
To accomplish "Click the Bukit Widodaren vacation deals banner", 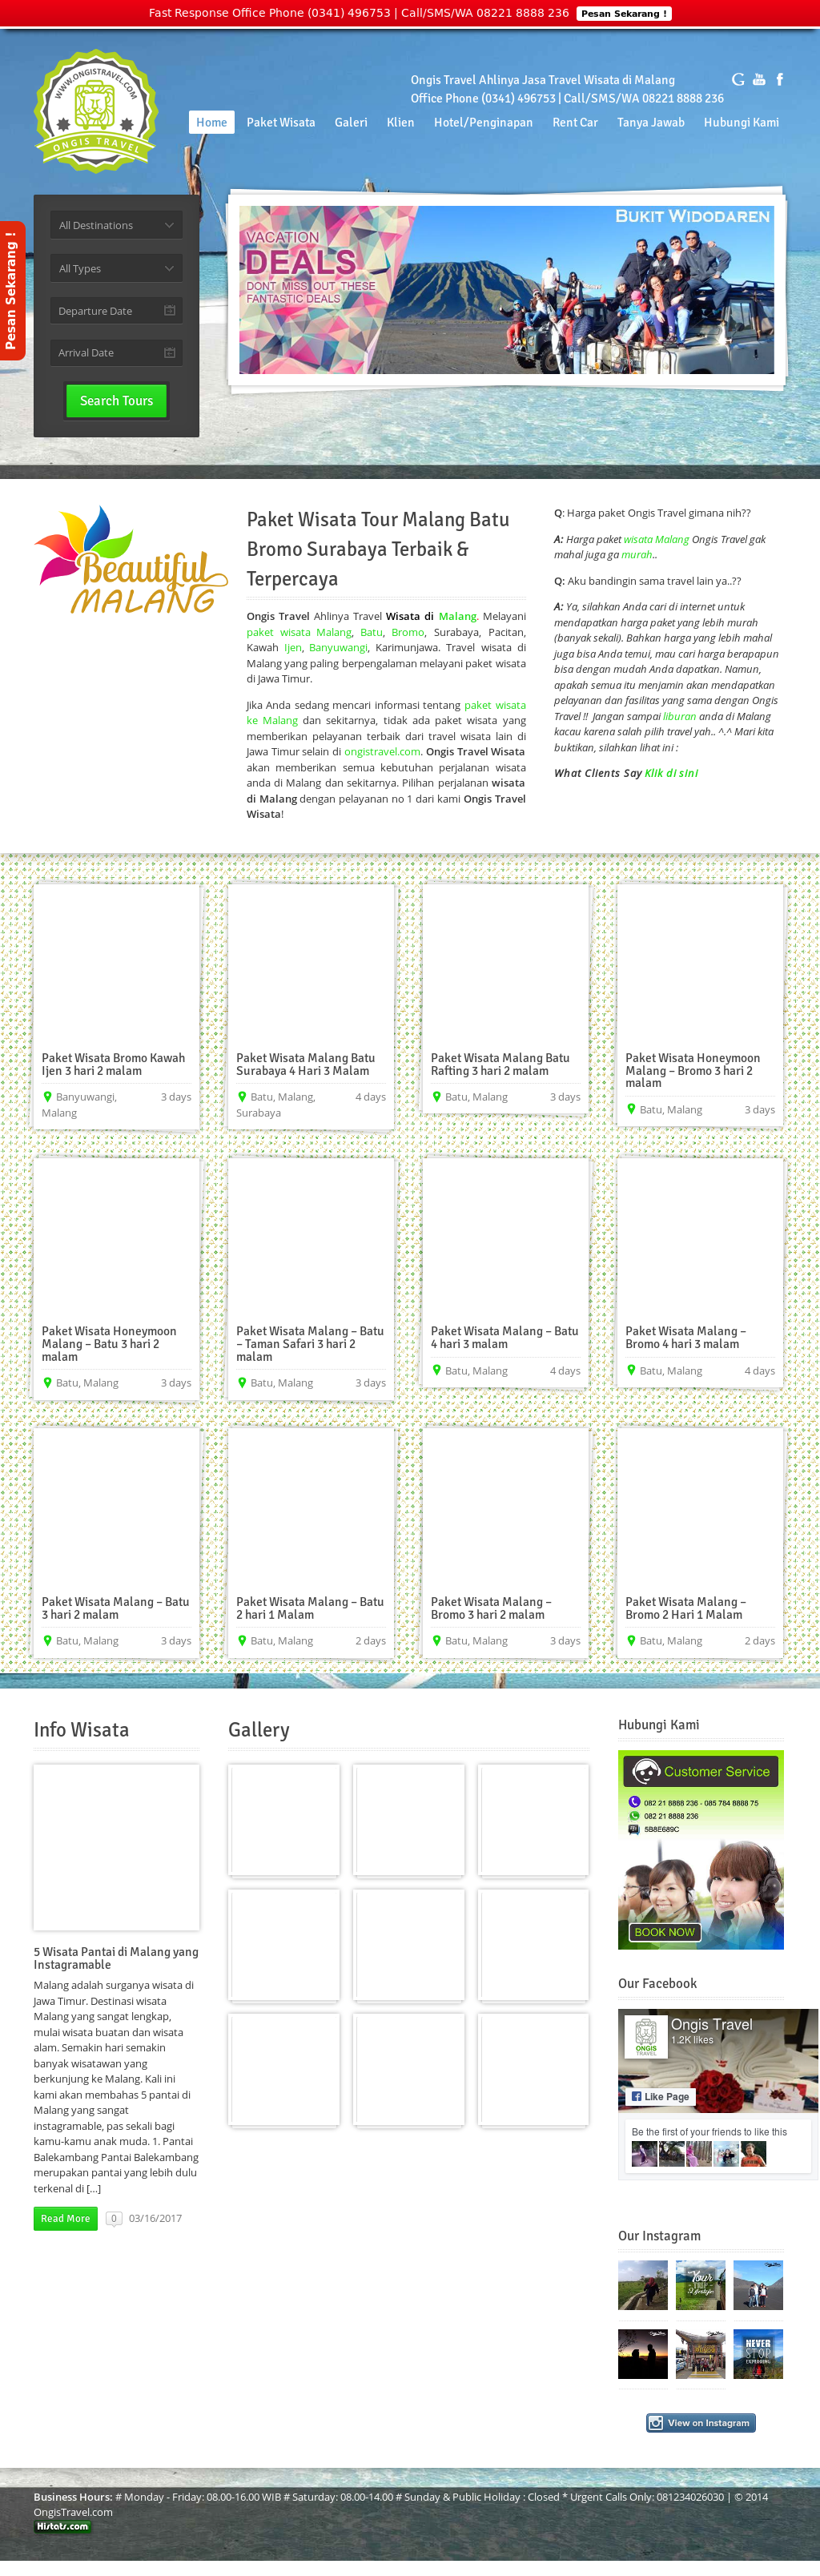I will click(x=506, y=290).
